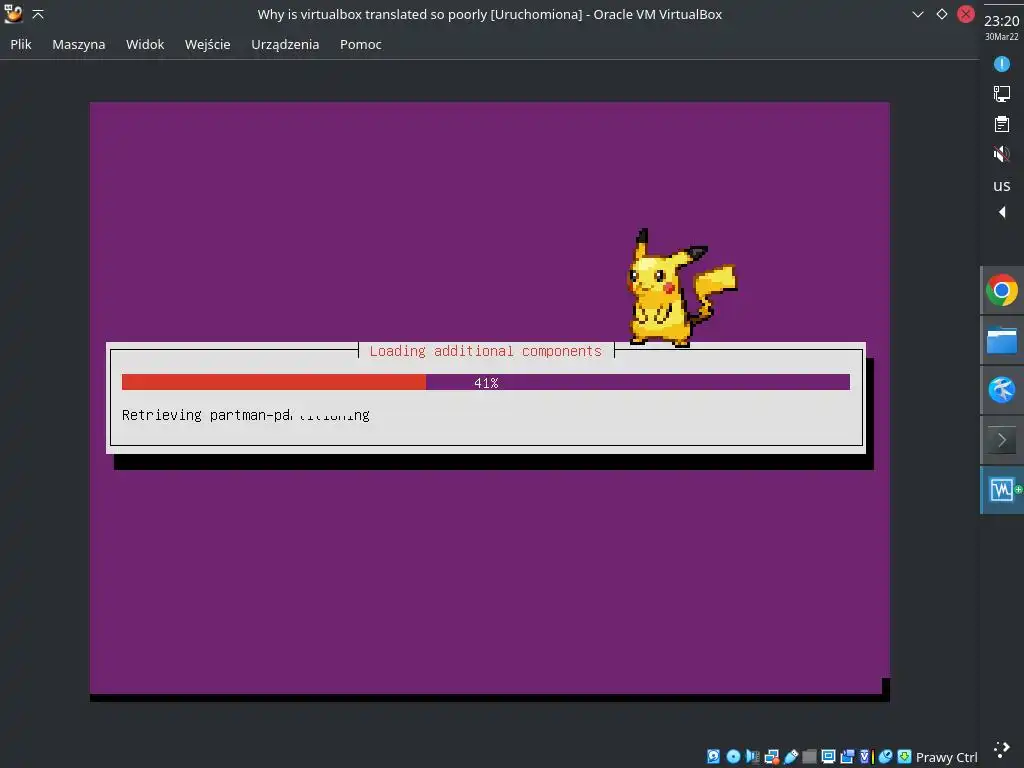The height and width of the screenshot is (768, 1024).
Task: Click the 'Loading additional components' title
Action: [486, 351]
